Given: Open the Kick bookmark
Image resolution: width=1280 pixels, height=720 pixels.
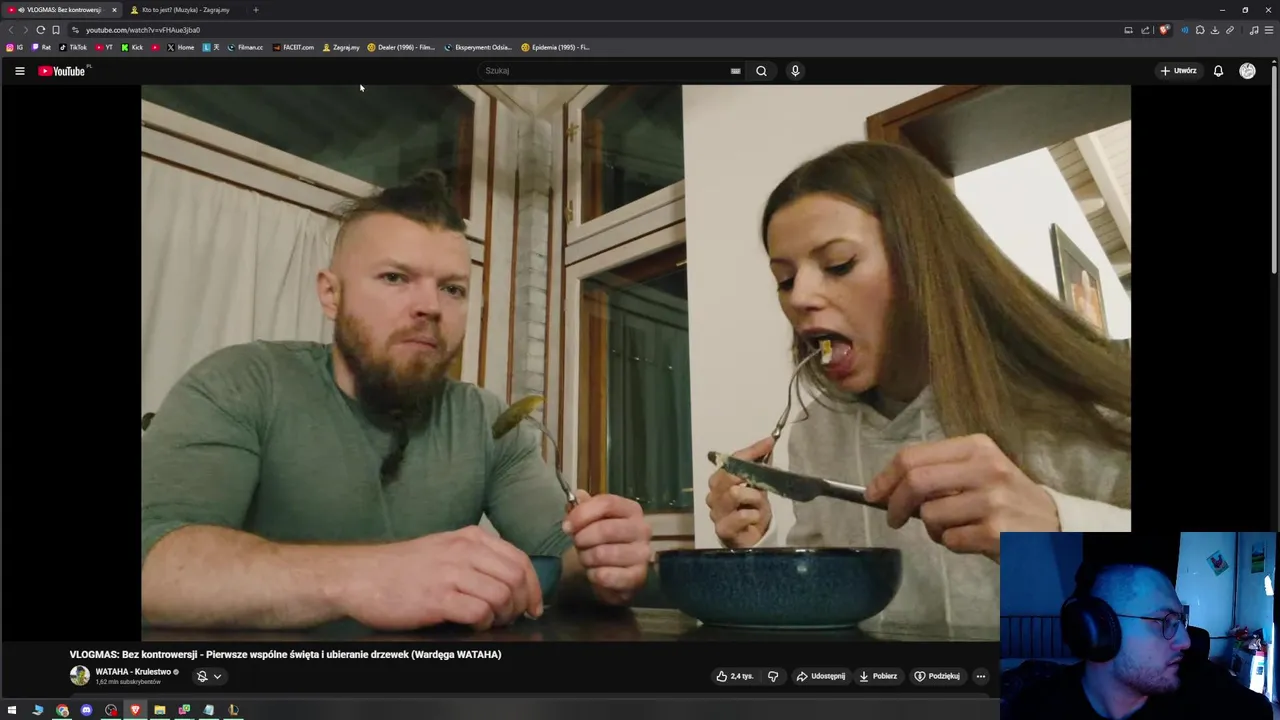Looking at the screenshot, I should pos(132,47).
